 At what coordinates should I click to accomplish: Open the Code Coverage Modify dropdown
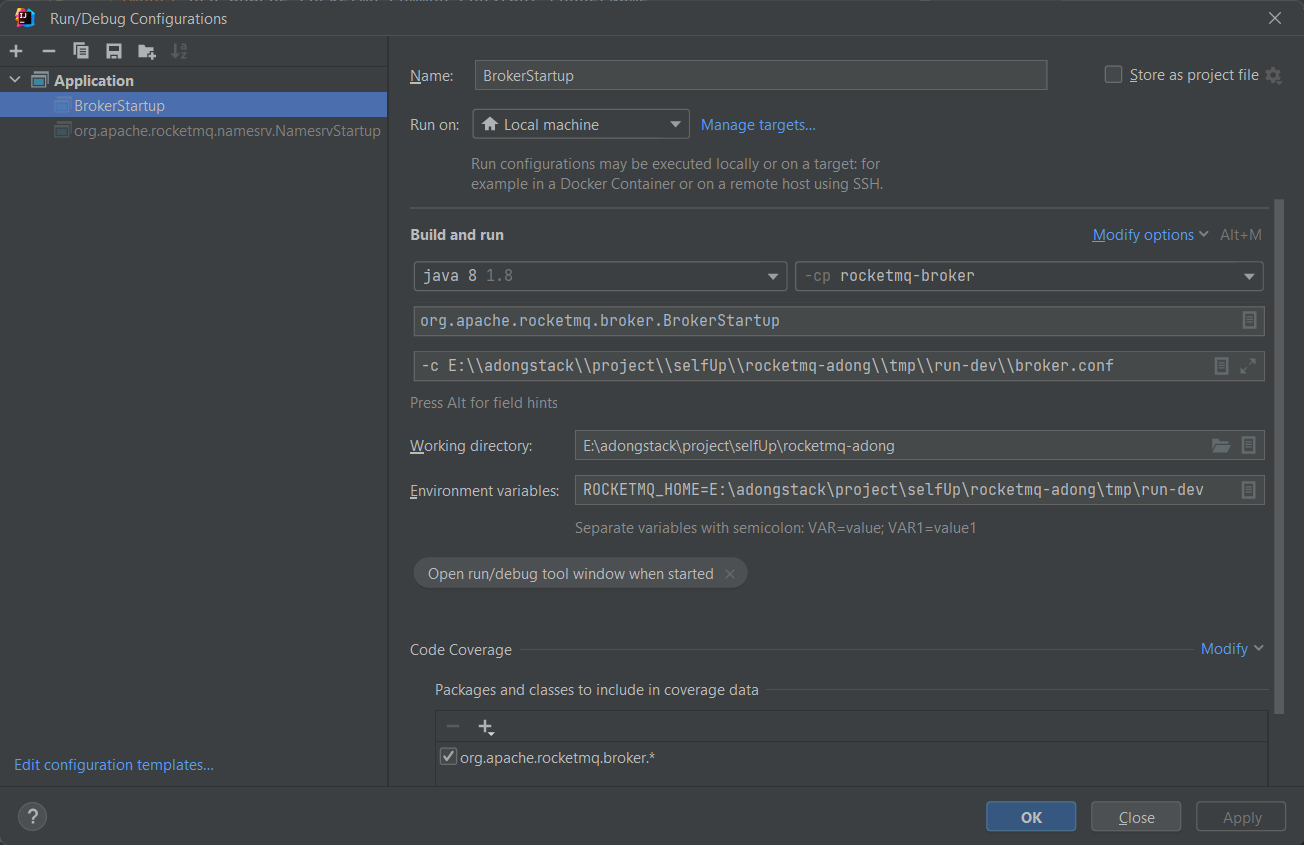pyautogui.click(x=1232, y=649)
